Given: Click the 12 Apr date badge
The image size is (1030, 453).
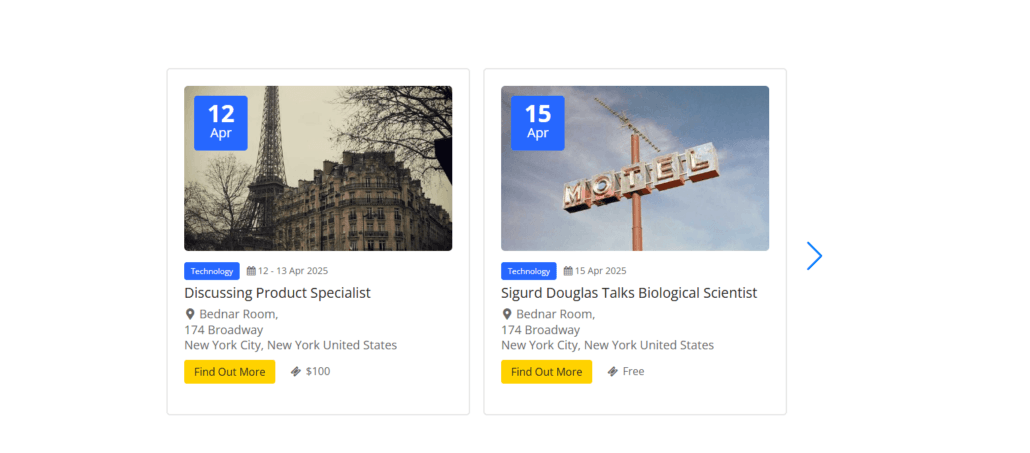Looking at the screenshot, I should [221, 123].
